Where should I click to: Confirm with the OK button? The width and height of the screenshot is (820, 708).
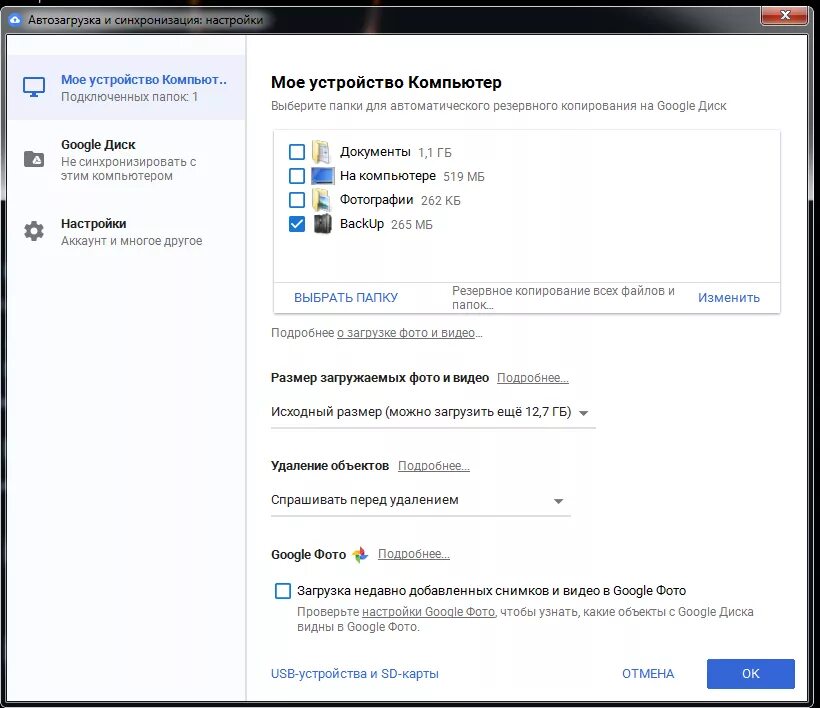click(x=750, y=673)
